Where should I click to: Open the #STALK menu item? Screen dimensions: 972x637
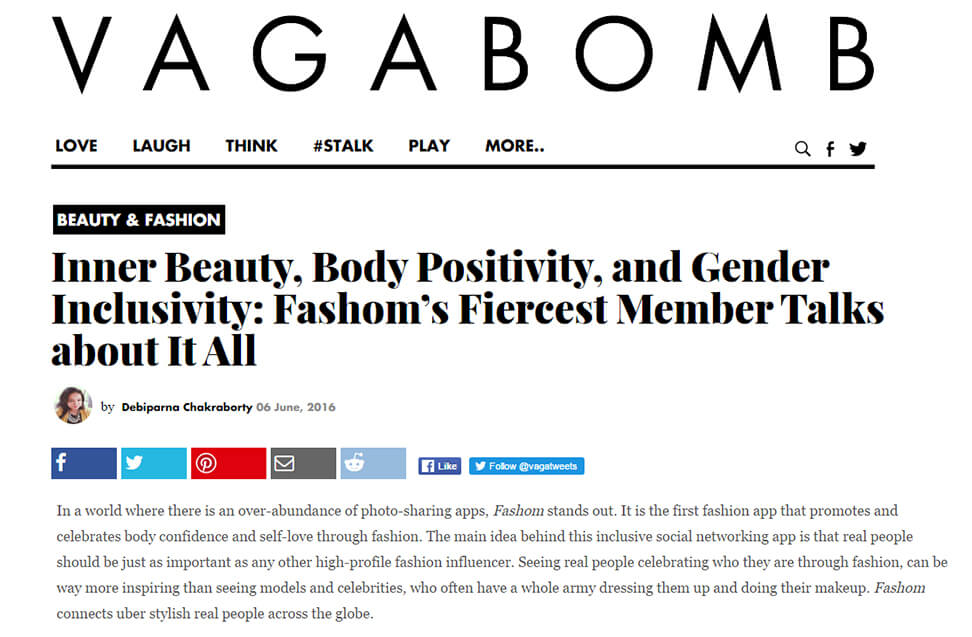tap(343, 146)
